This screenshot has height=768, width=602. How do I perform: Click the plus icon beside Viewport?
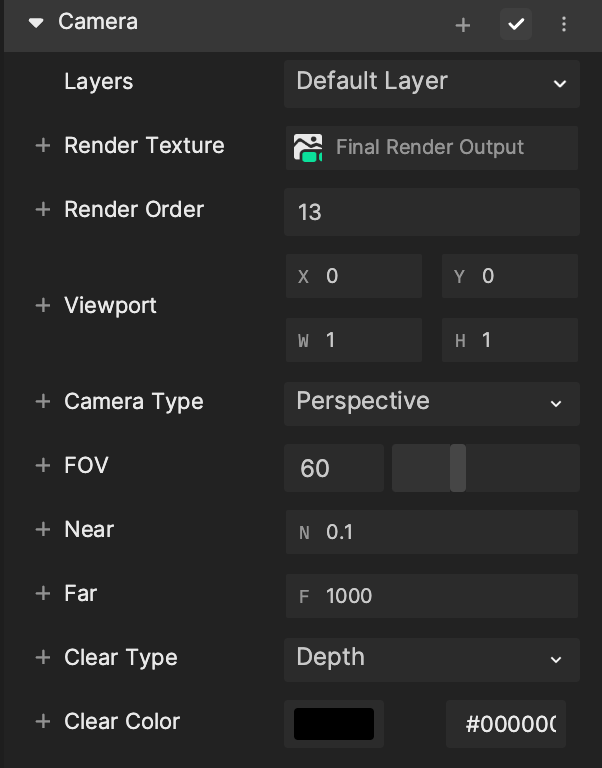click(x=43, y=306)
